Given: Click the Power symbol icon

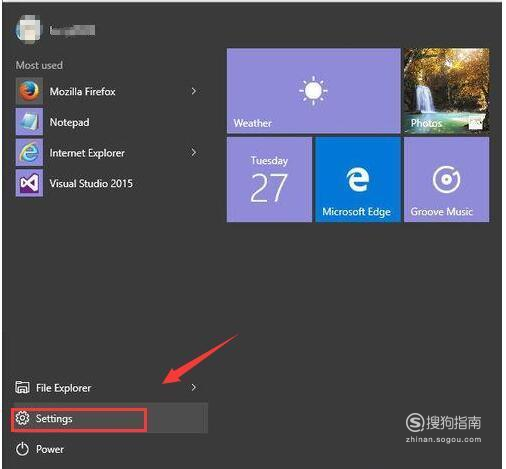Looking at the screenshot, I should click(x=22, y=449).
